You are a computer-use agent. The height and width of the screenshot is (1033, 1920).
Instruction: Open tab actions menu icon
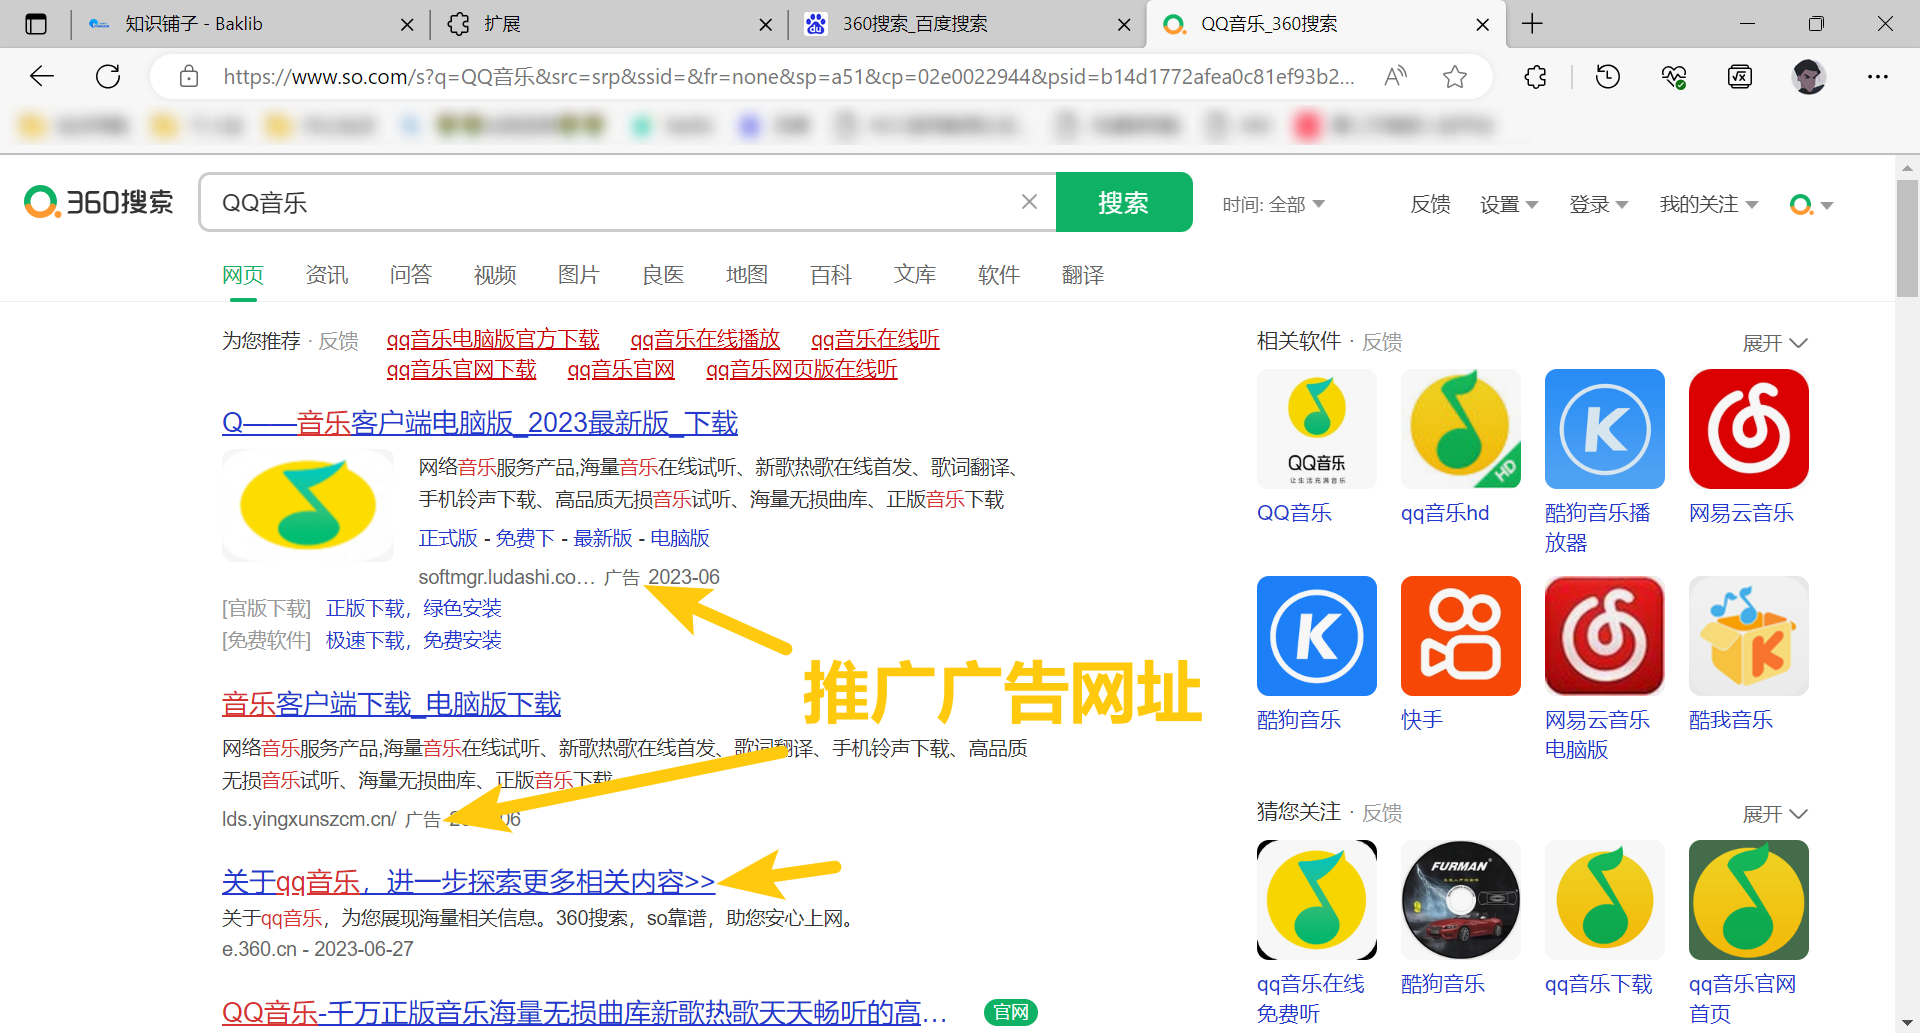[x=36, y=24]
